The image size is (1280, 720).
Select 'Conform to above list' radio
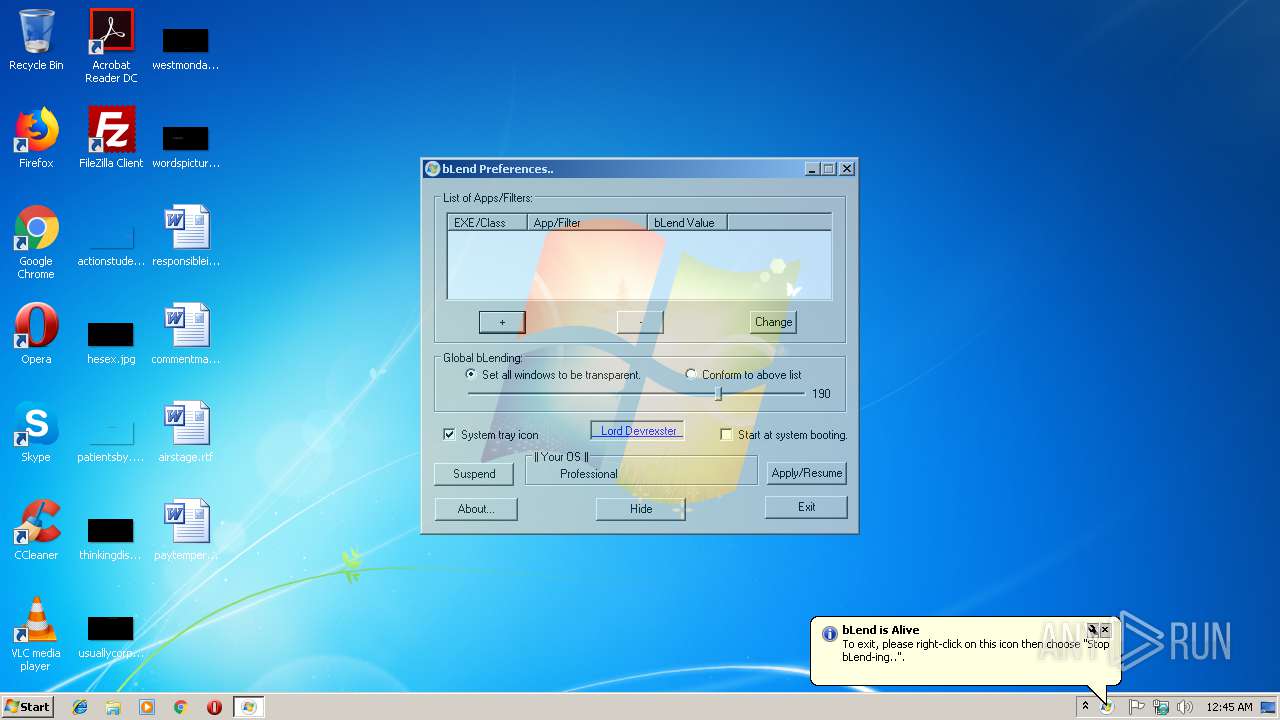click(691, 375)
